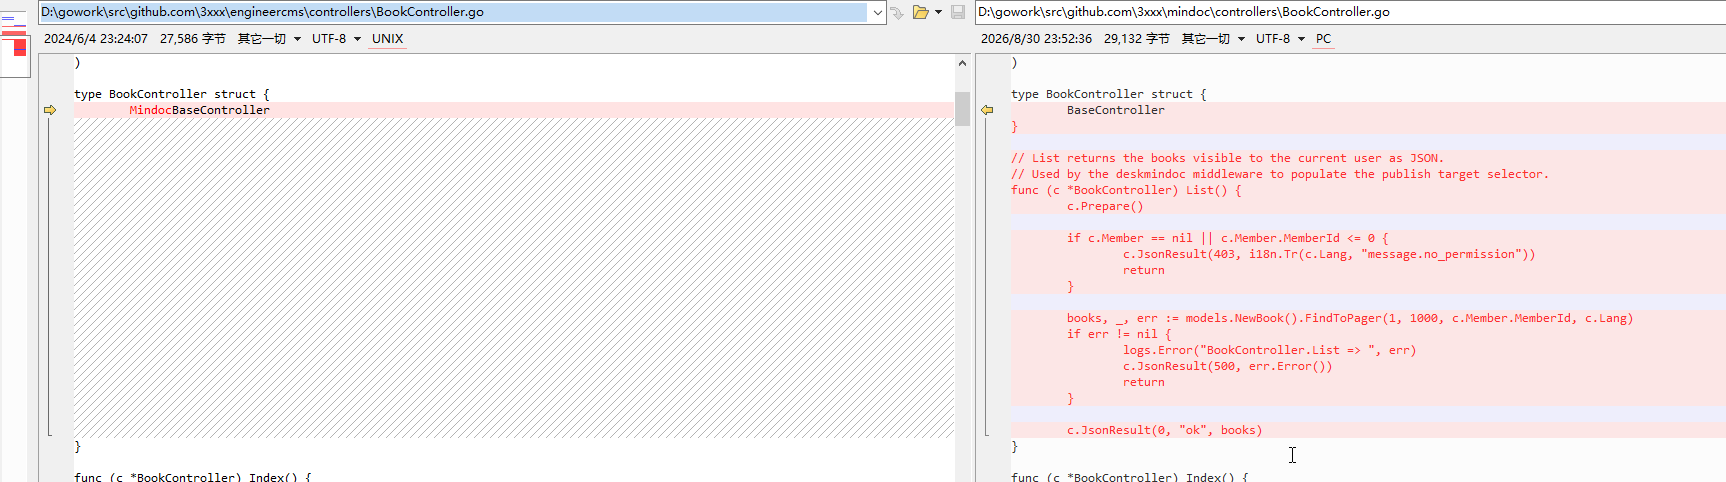1726x482 pixels.
Task: Click left pane 'type BookController struct {' line
Action: [x=172, y=94]
